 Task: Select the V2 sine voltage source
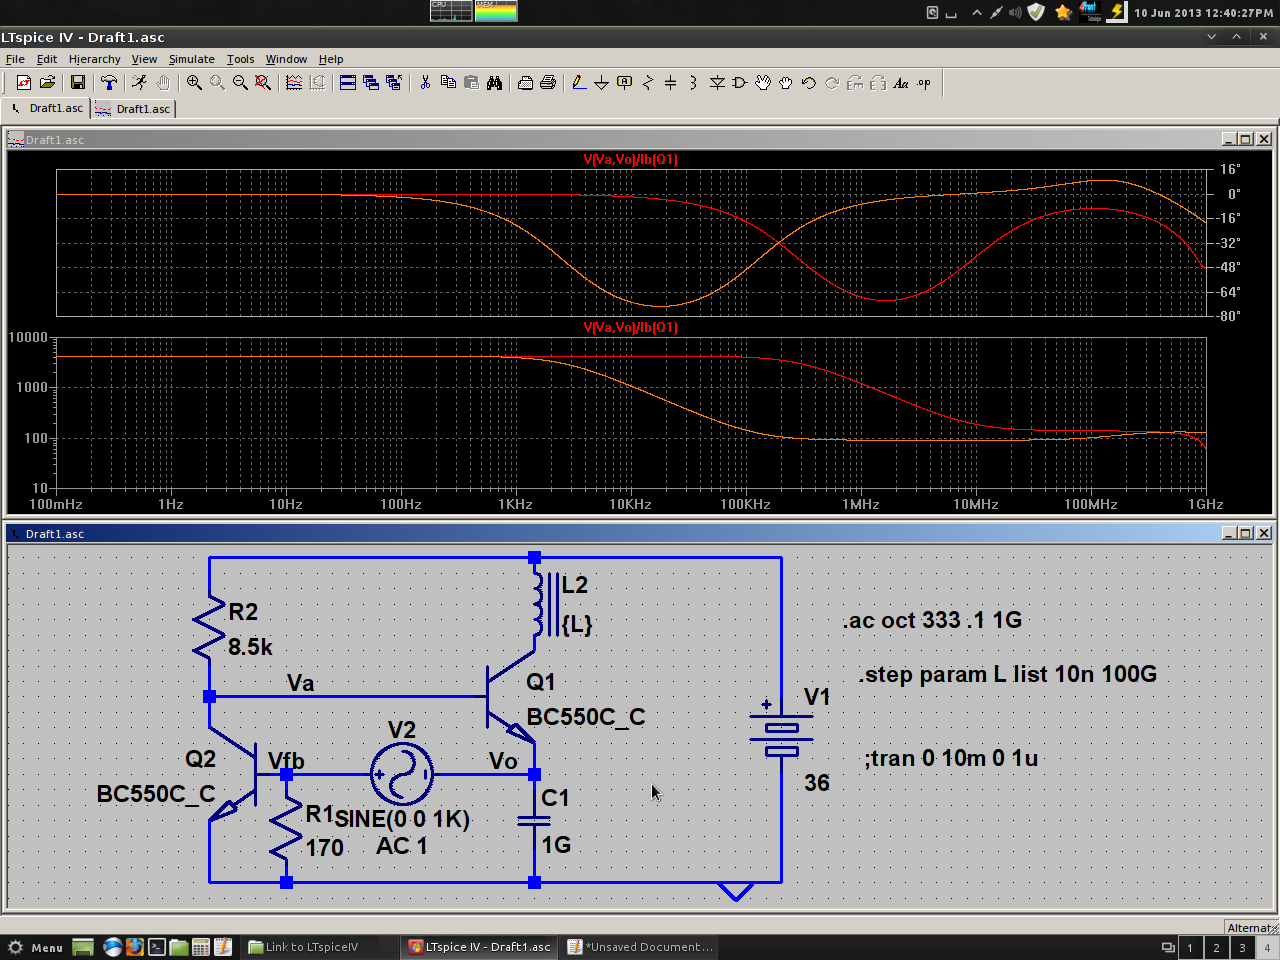coord(402,774)
